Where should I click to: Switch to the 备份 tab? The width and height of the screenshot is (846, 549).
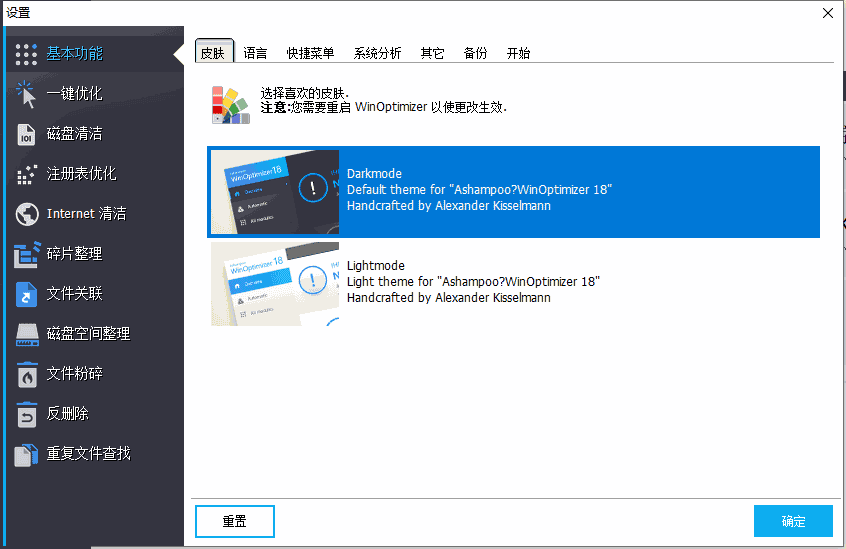coord(475,53)
